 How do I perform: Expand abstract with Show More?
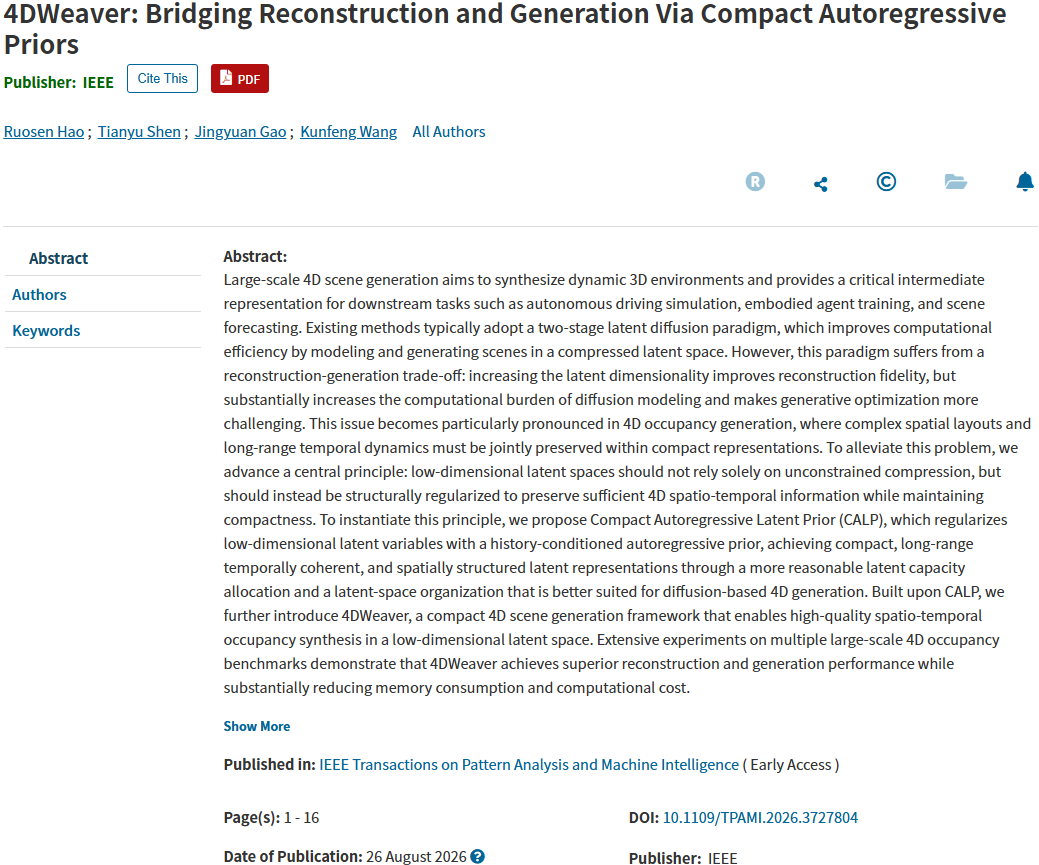[256, 726]
